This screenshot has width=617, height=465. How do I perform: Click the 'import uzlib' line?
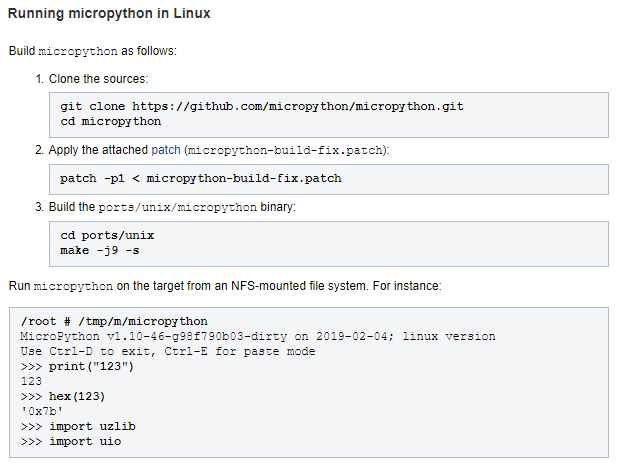78,426
